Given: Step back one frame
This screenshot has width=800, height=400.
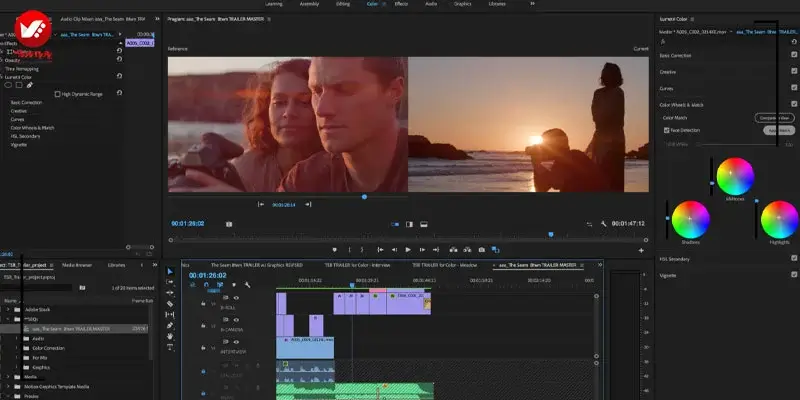Looking at the screenshot, I should [394, 249].
